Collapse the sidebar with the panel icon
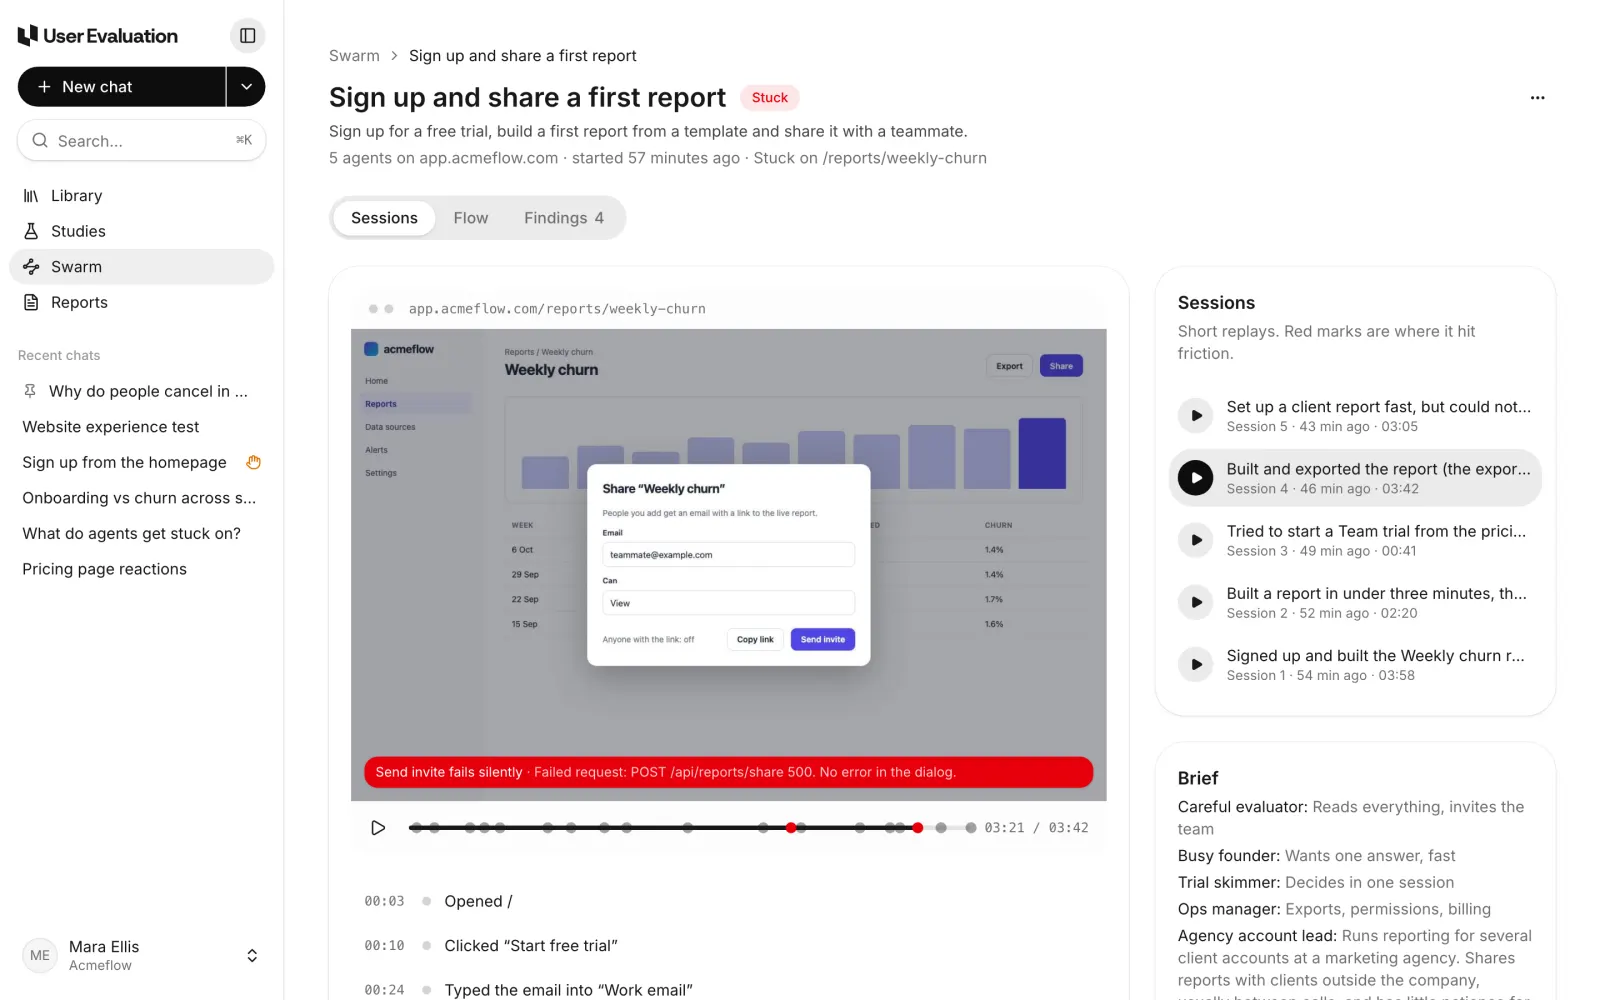The height and width of the screenshot is (1000, 1600). [247, 36]
